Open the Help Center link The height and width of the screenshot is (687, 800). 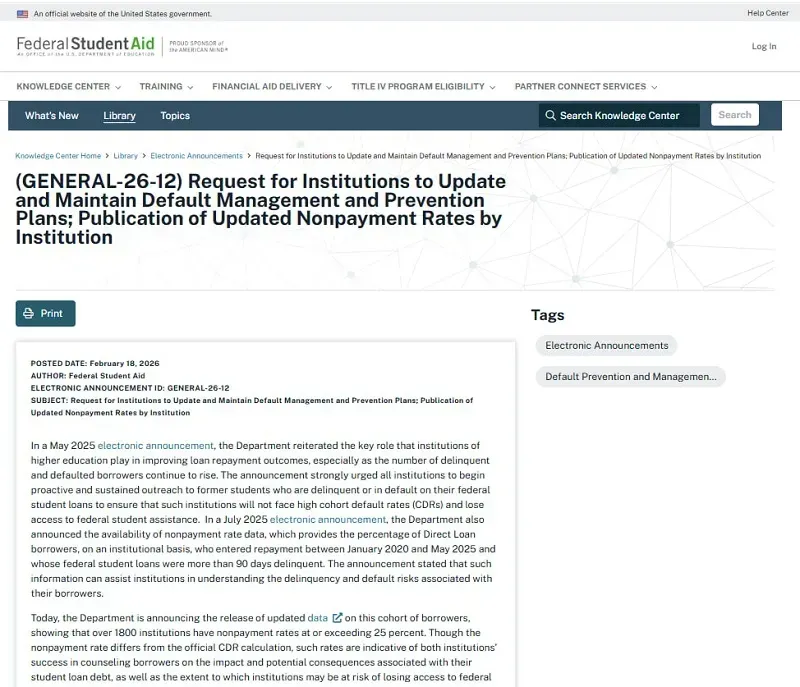point(768,13)
